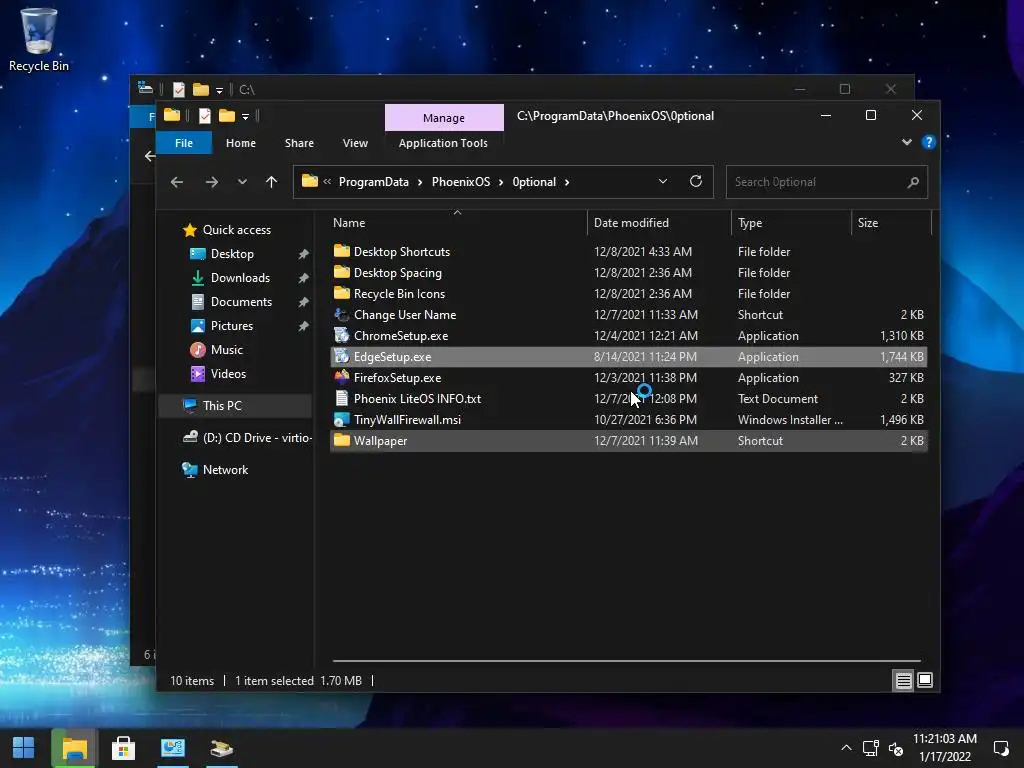This screenshot has height=768, width=1024.
Task: Select the Desktop Spacing folder
Action: pyautogui.click(x=628, y=272)
